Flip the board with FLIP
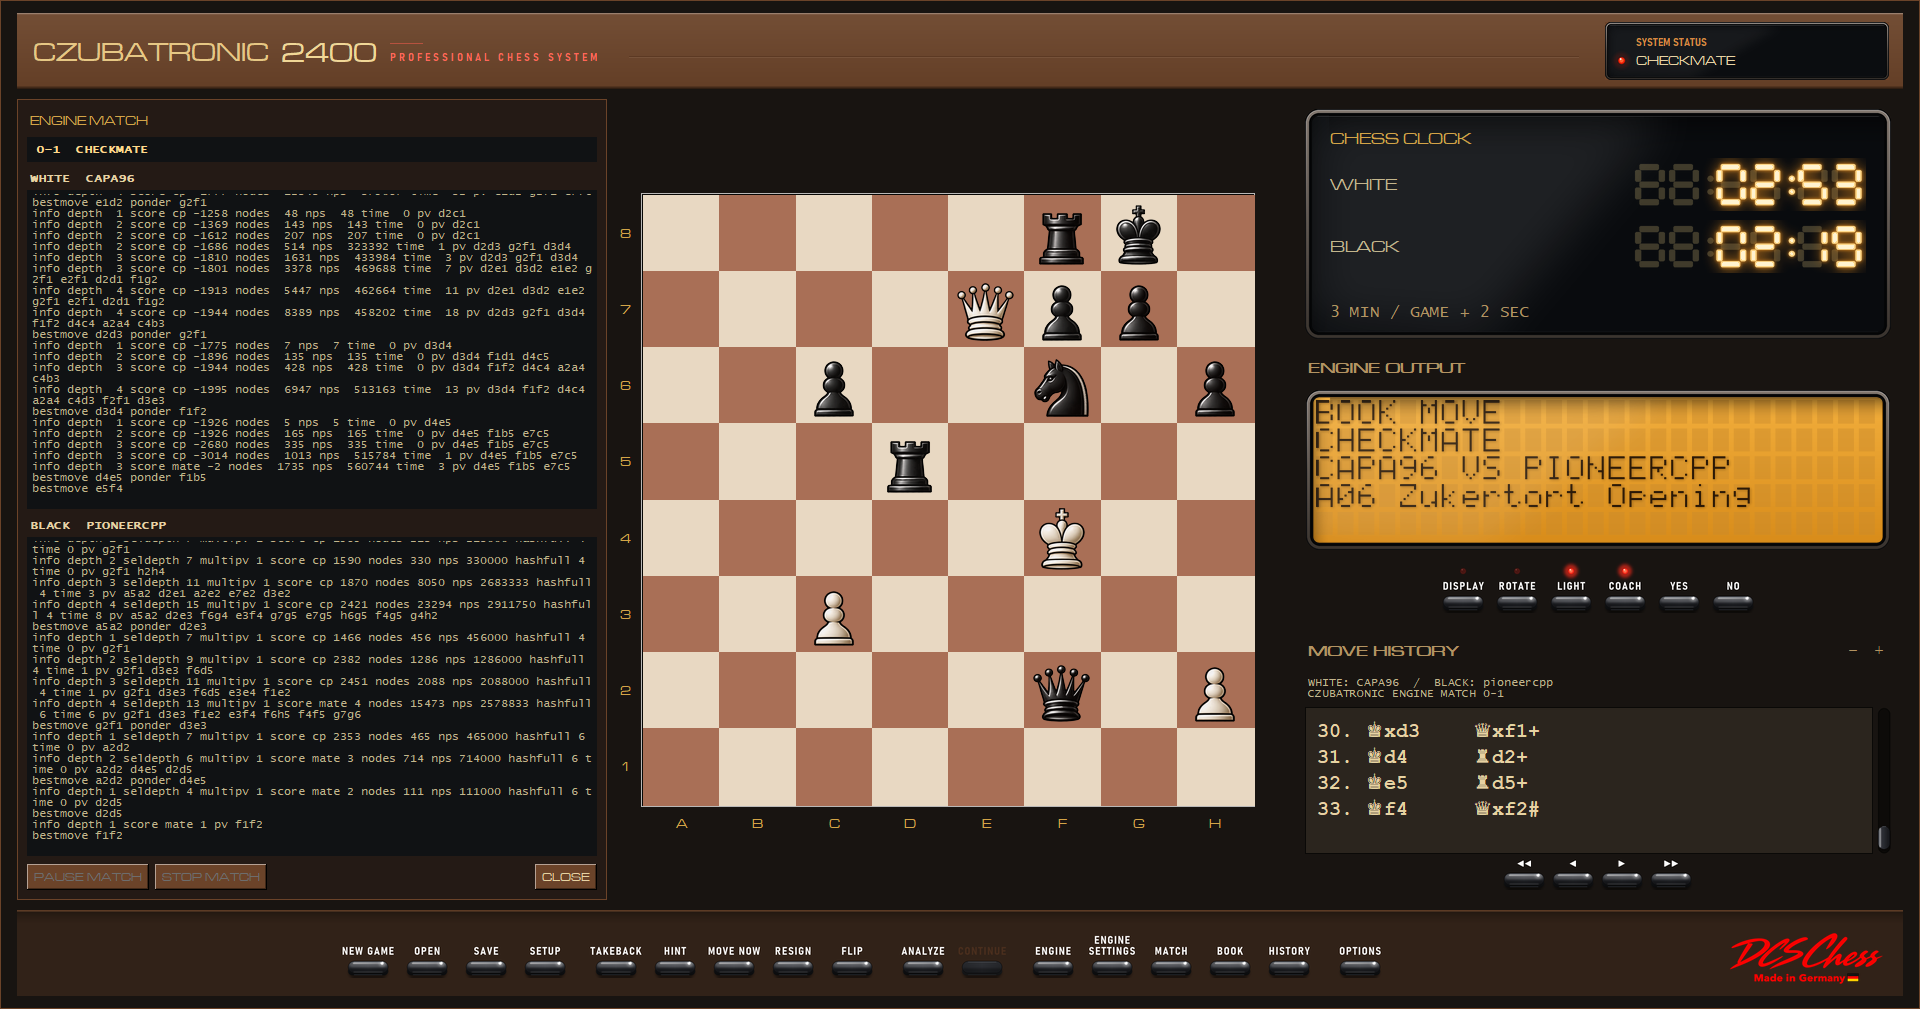1920x1009 pixels. [852, 968]
